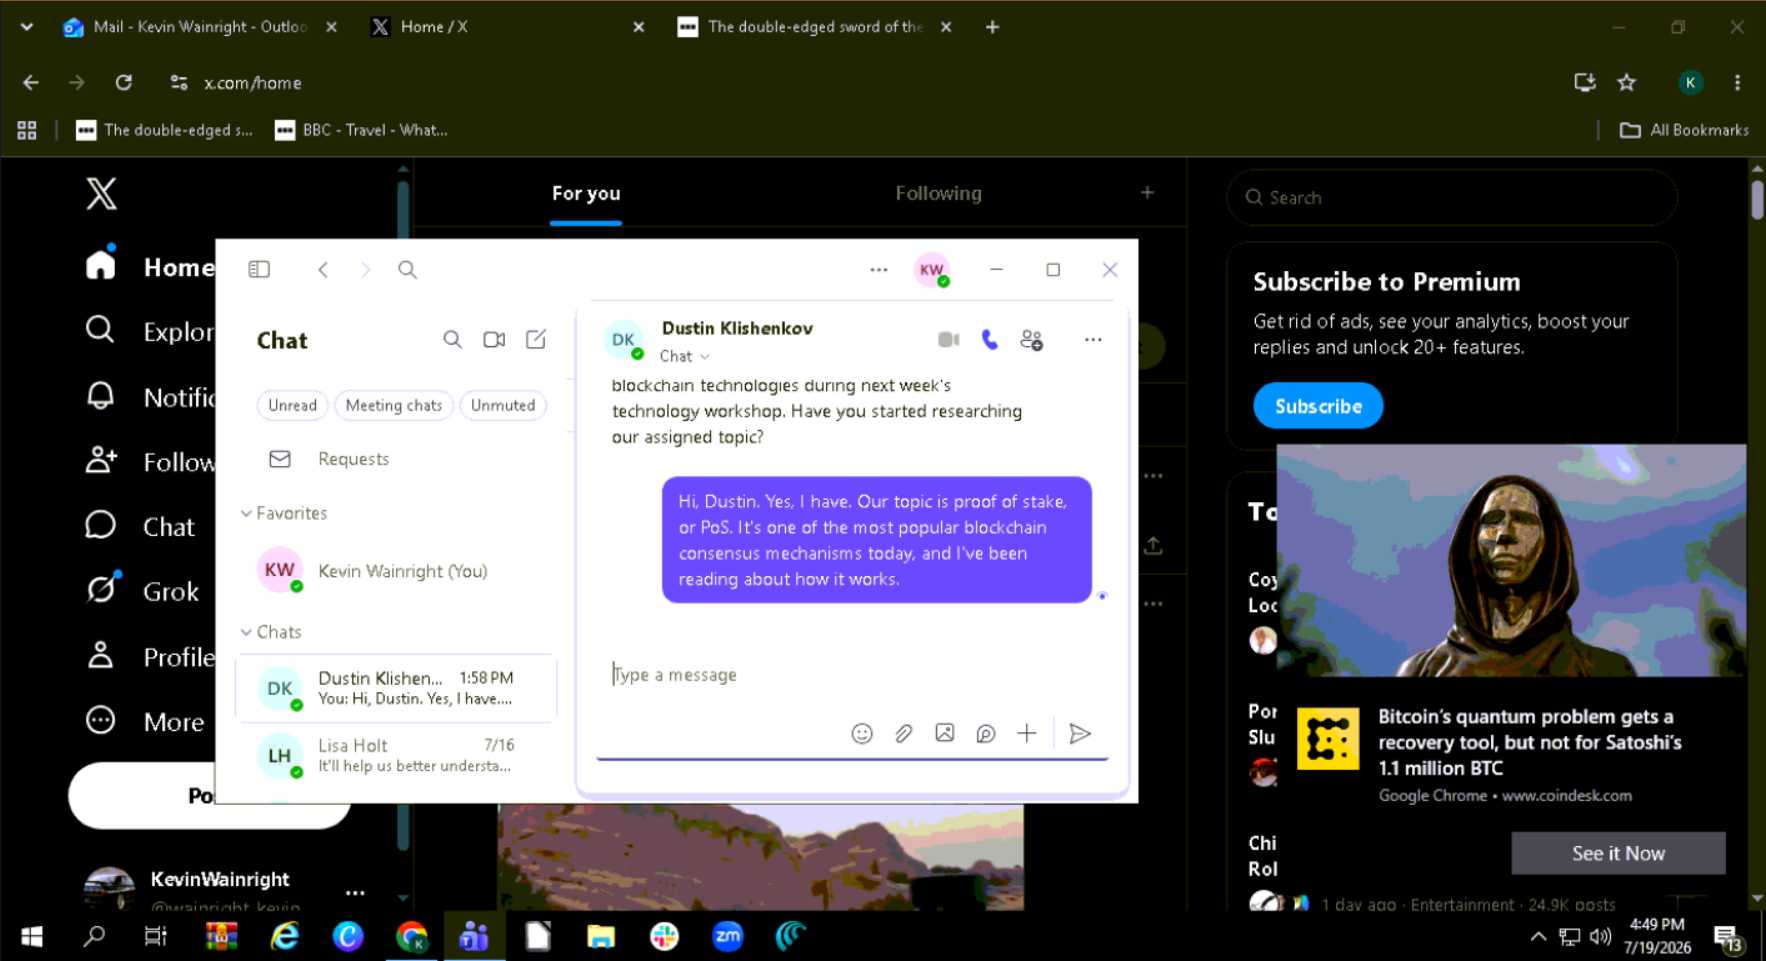Open Chrome's three-dot menu
1766x961 pixels.
[x=1737, y=82]
